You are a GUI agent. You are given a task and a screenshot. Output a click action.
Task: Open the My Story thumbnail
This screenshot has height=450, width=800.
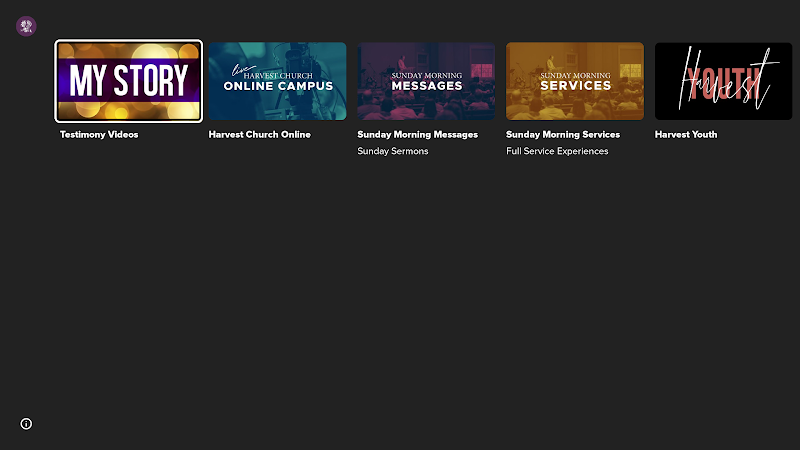tap(129, 81)
